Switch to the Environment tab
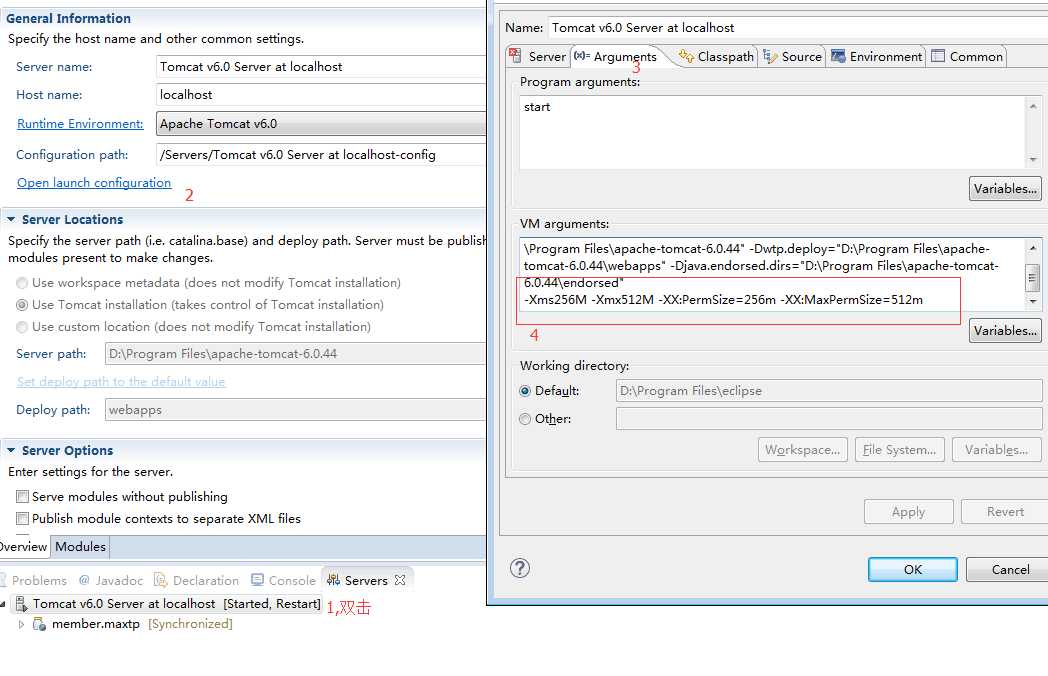 pyautogui.click(x=878, y=56)
